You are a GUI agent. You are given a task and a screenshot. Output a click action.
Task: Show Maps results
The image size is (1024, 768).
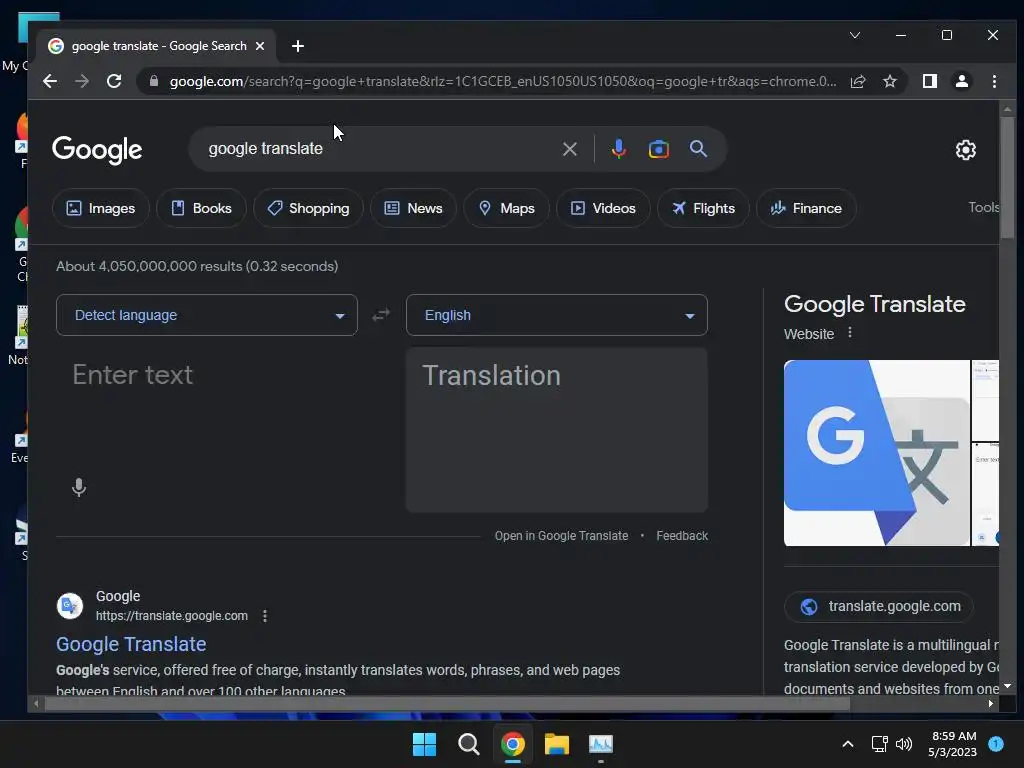coord(507,208)
